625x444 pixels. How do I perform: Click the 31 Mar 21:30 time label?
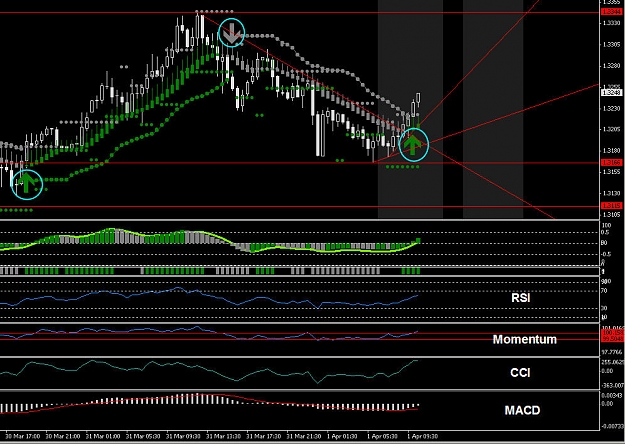tap(304, 436)
